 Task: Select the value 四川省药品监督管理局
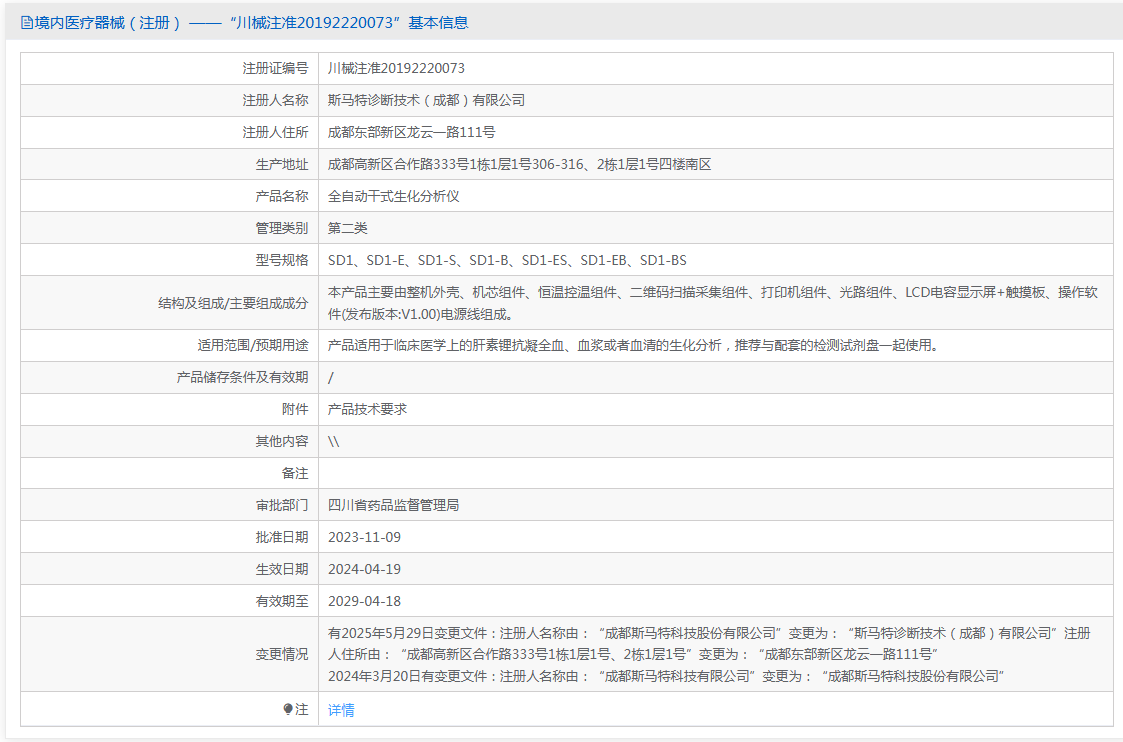393,505
